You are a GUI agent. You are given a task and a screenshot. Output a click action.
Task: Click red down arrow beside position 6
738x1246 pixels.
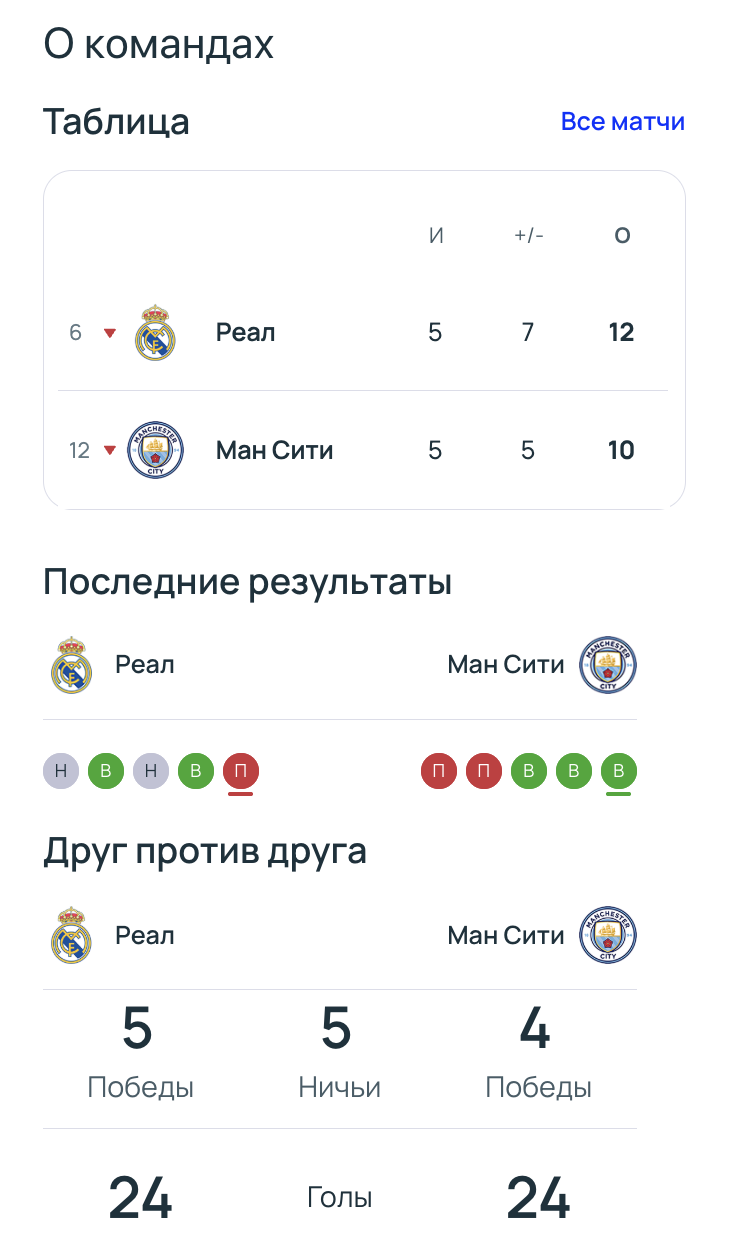pyautogui.click(x=110, y=333)
